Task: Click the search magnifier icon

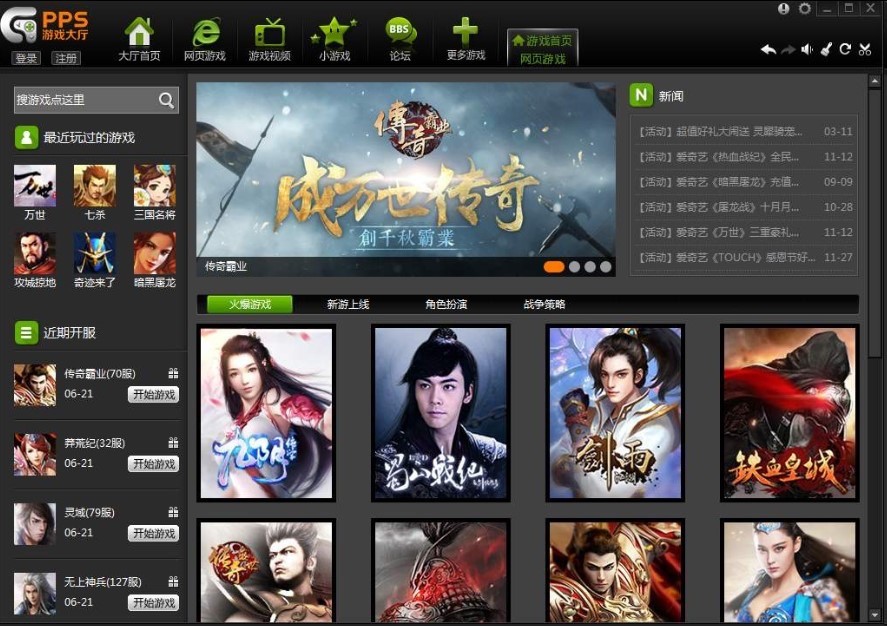Action: click(x=166, y=100)
